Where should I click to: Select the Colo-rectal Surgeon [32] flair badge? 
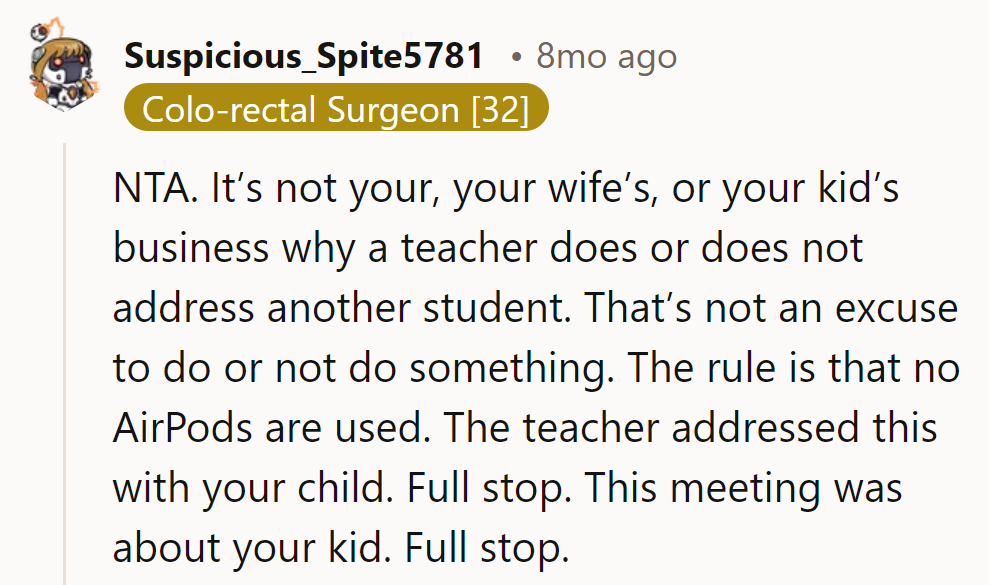336,109
